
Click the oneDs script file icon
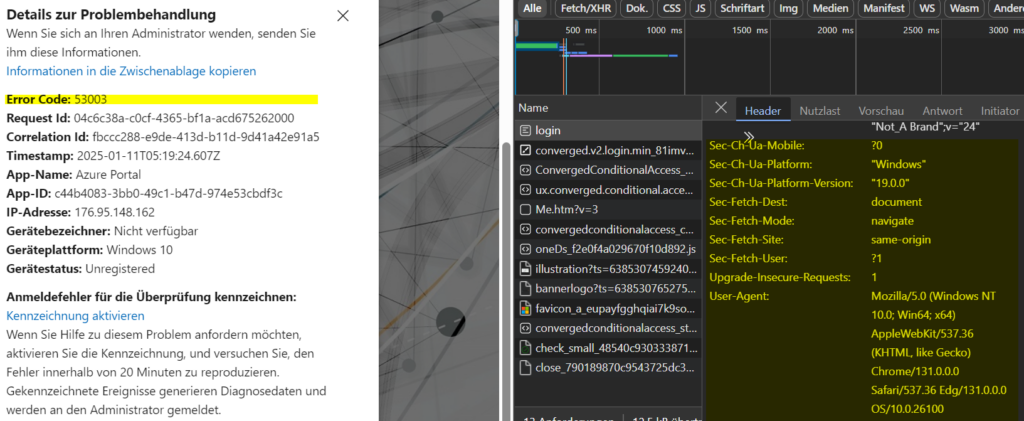click(525, 249)
